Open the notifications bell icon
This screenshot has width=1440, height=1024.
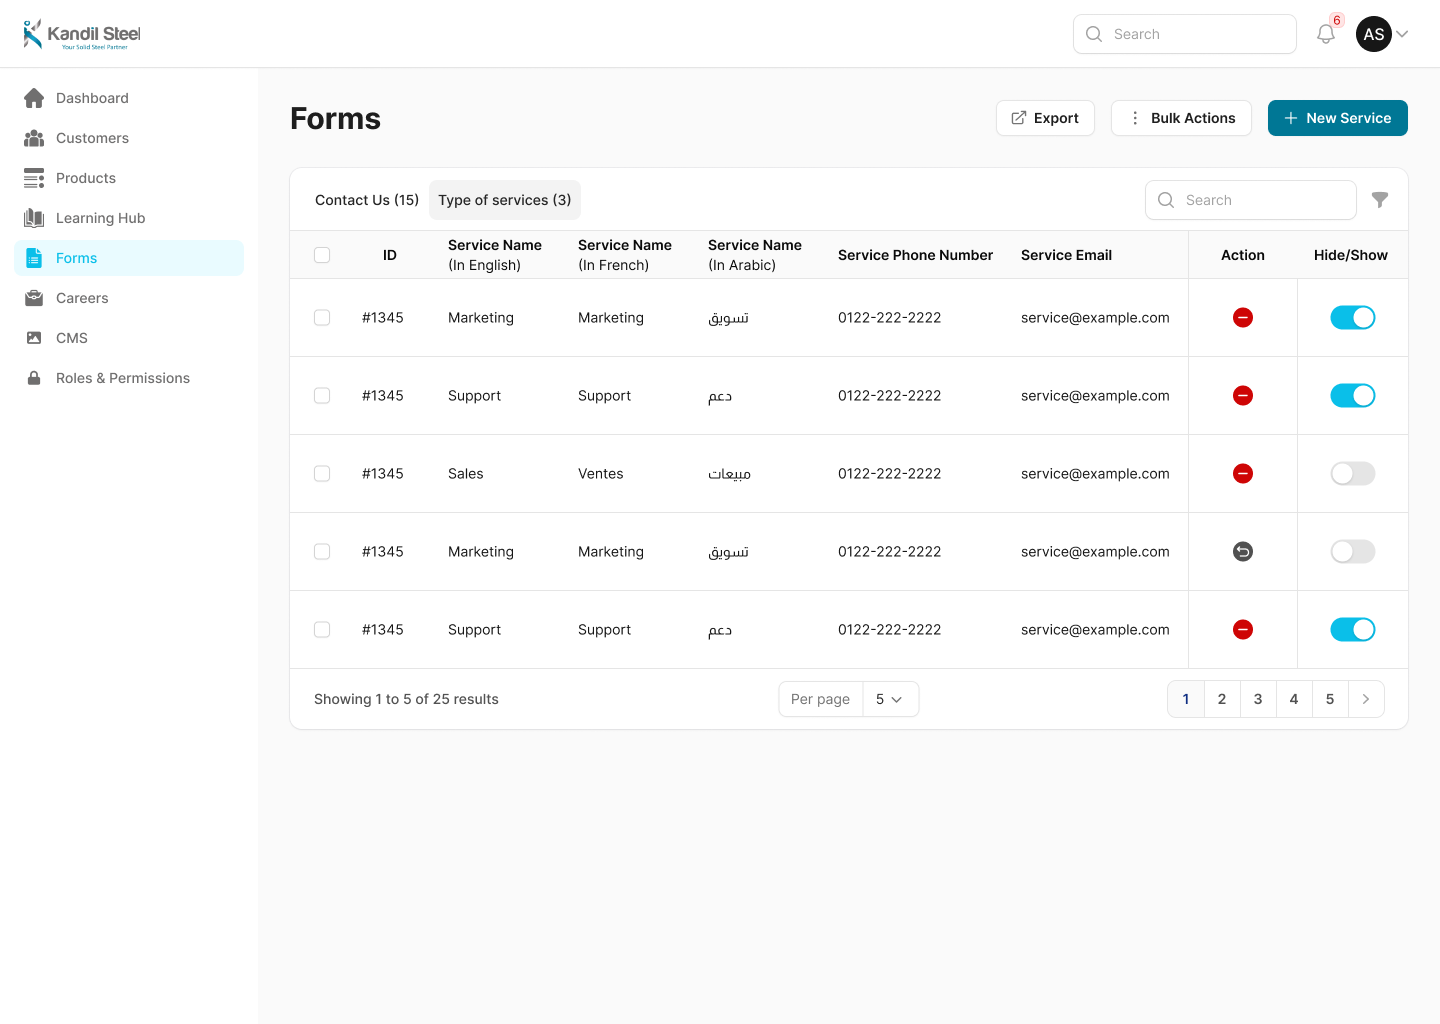coord(1326,34)
